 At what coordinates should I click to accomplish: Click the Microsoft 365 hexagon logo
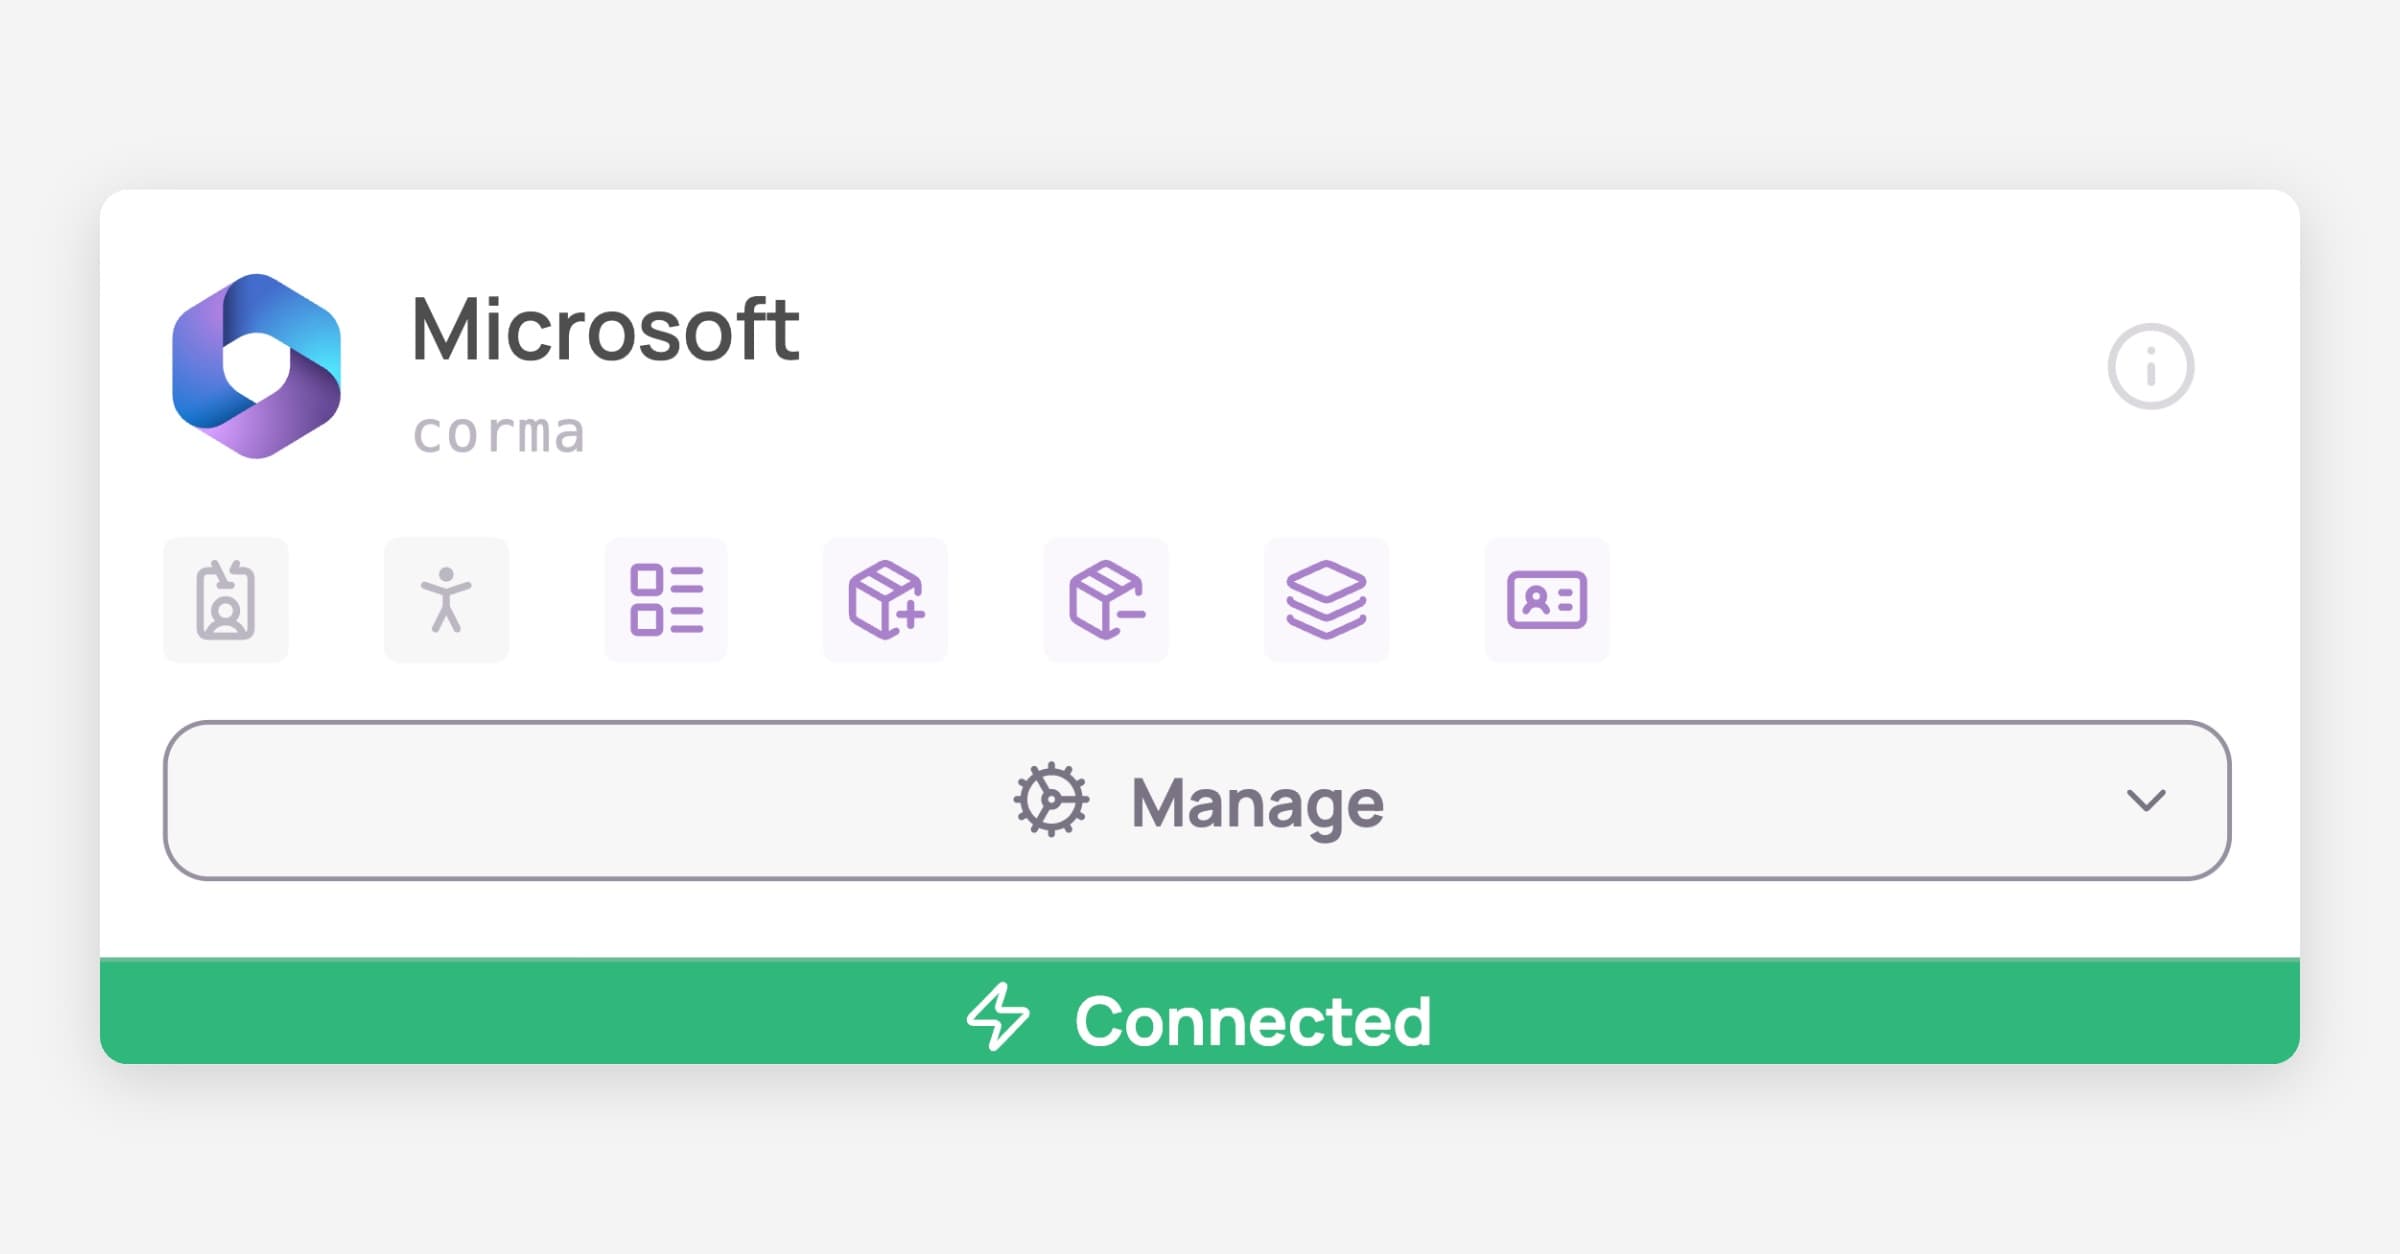click(256, 366)
